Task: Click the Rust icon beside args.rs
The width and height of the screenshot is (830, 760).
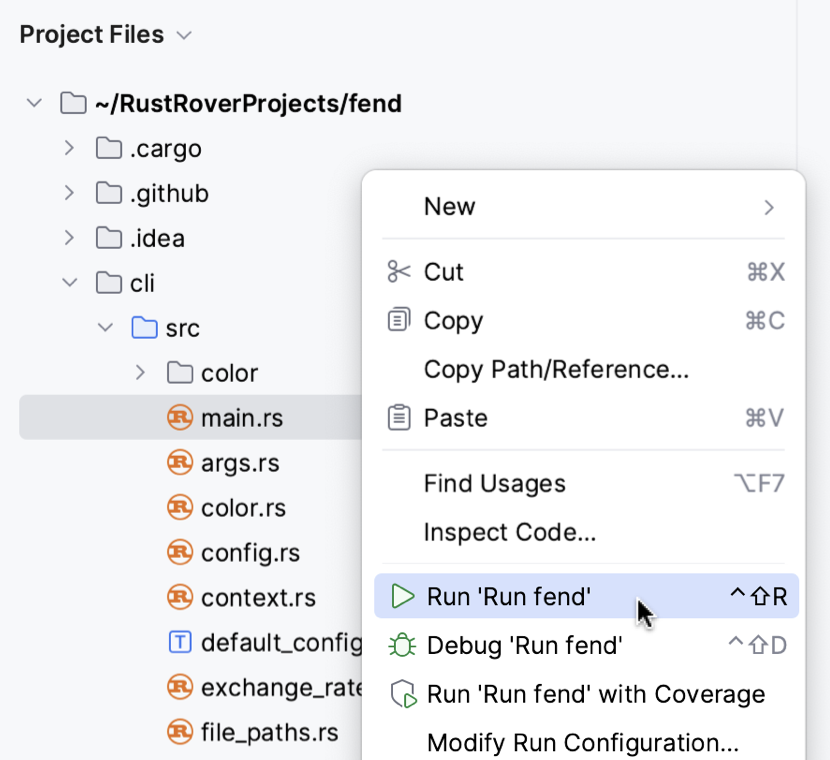Action: (178, 462)
